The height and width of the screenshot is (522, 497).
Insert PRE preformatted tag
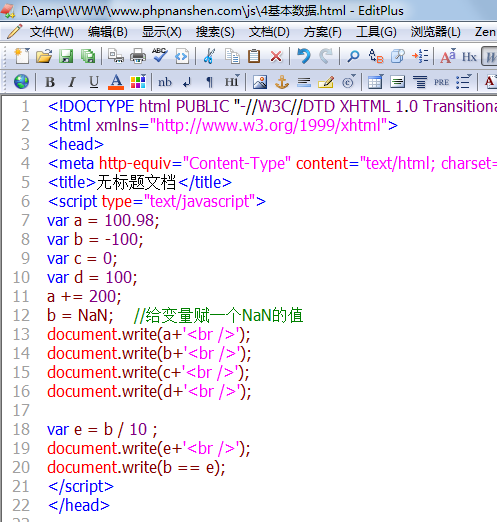[x=441, y=82]
